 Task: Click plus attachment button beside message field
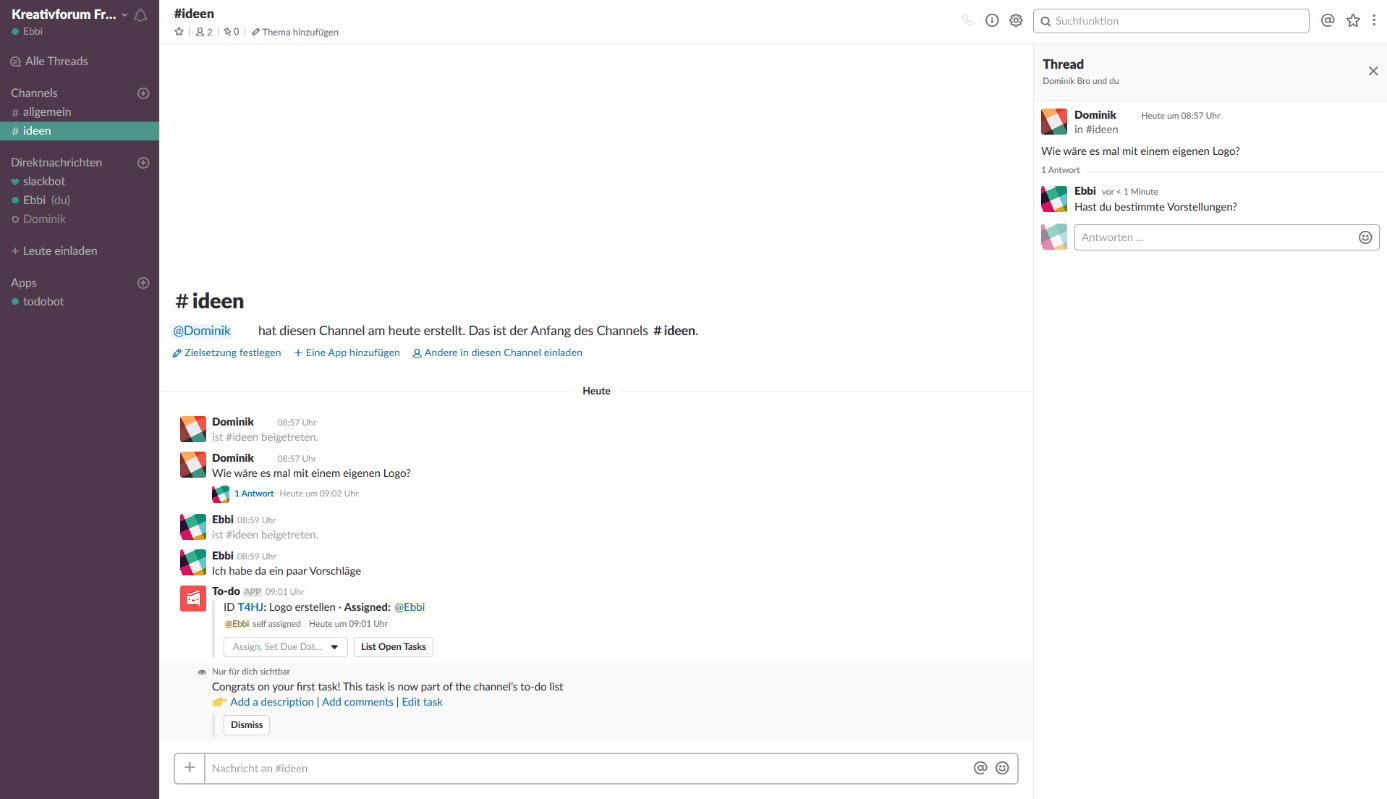point(189,768)
